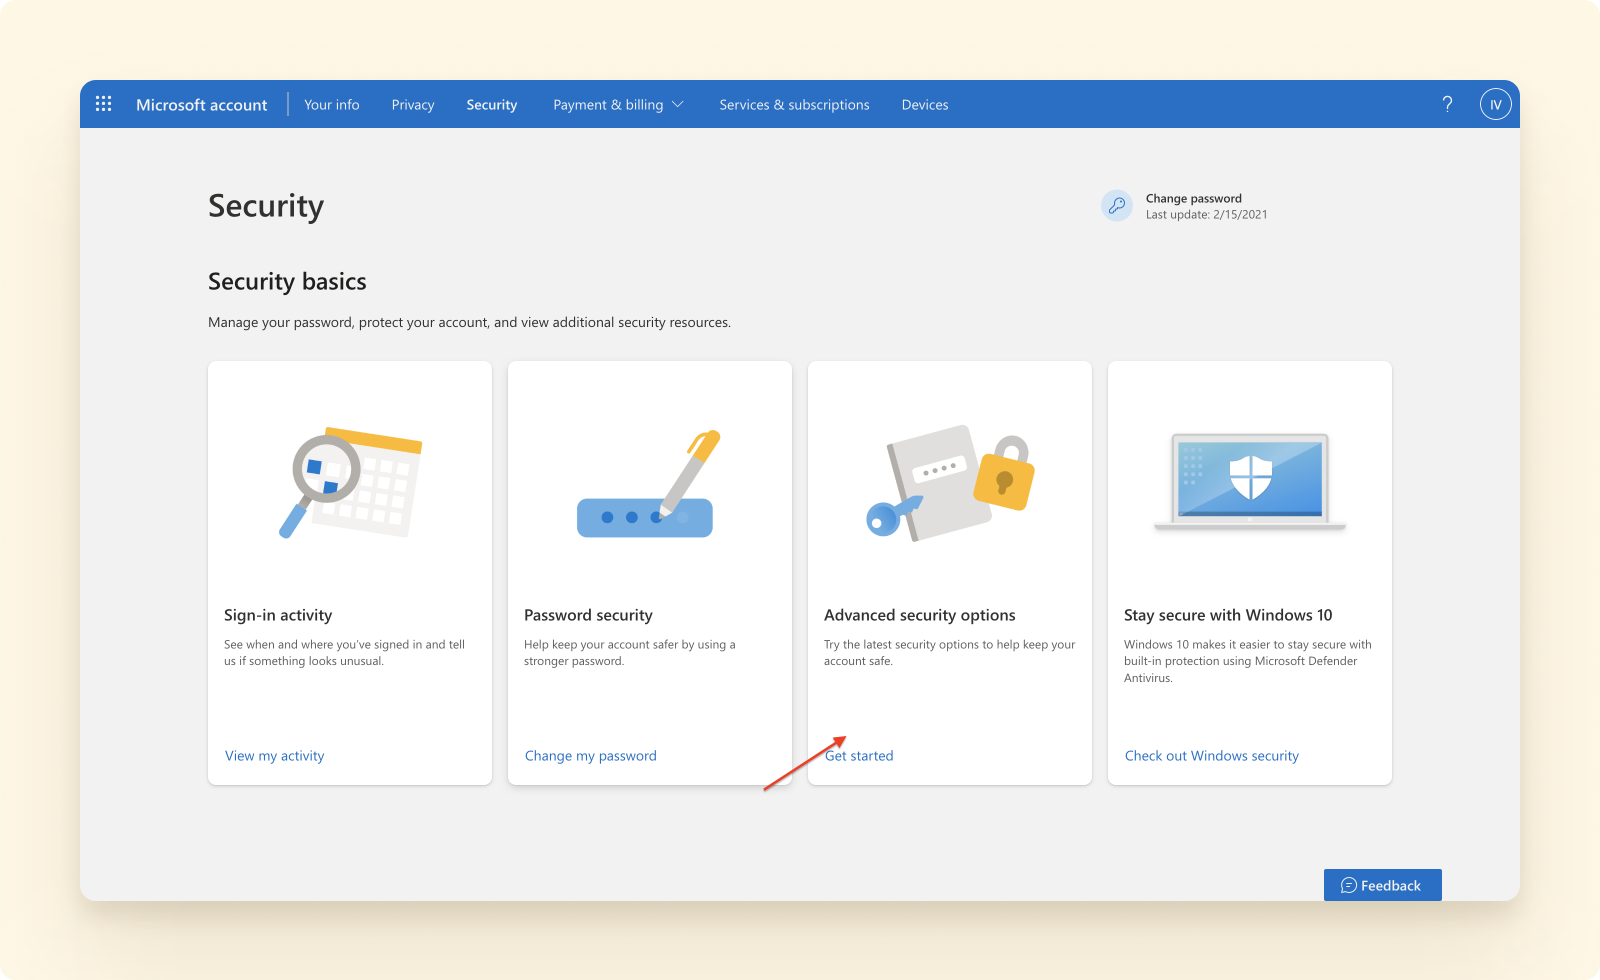1600x980 pixels.
Task: Click the Windows 10 laptop shield illustration
Action: coord(1250,481)
